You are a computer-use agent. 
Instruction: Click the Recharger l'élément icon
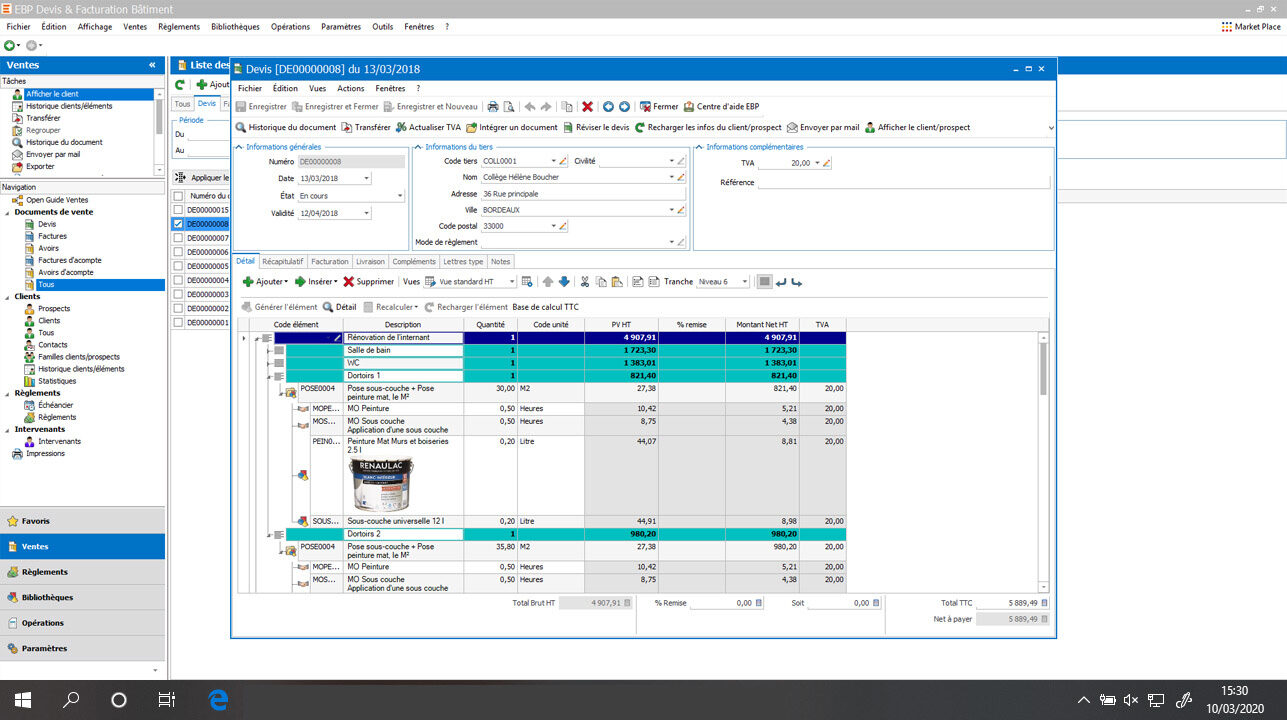pyautogui.click(x=430, y=305)
